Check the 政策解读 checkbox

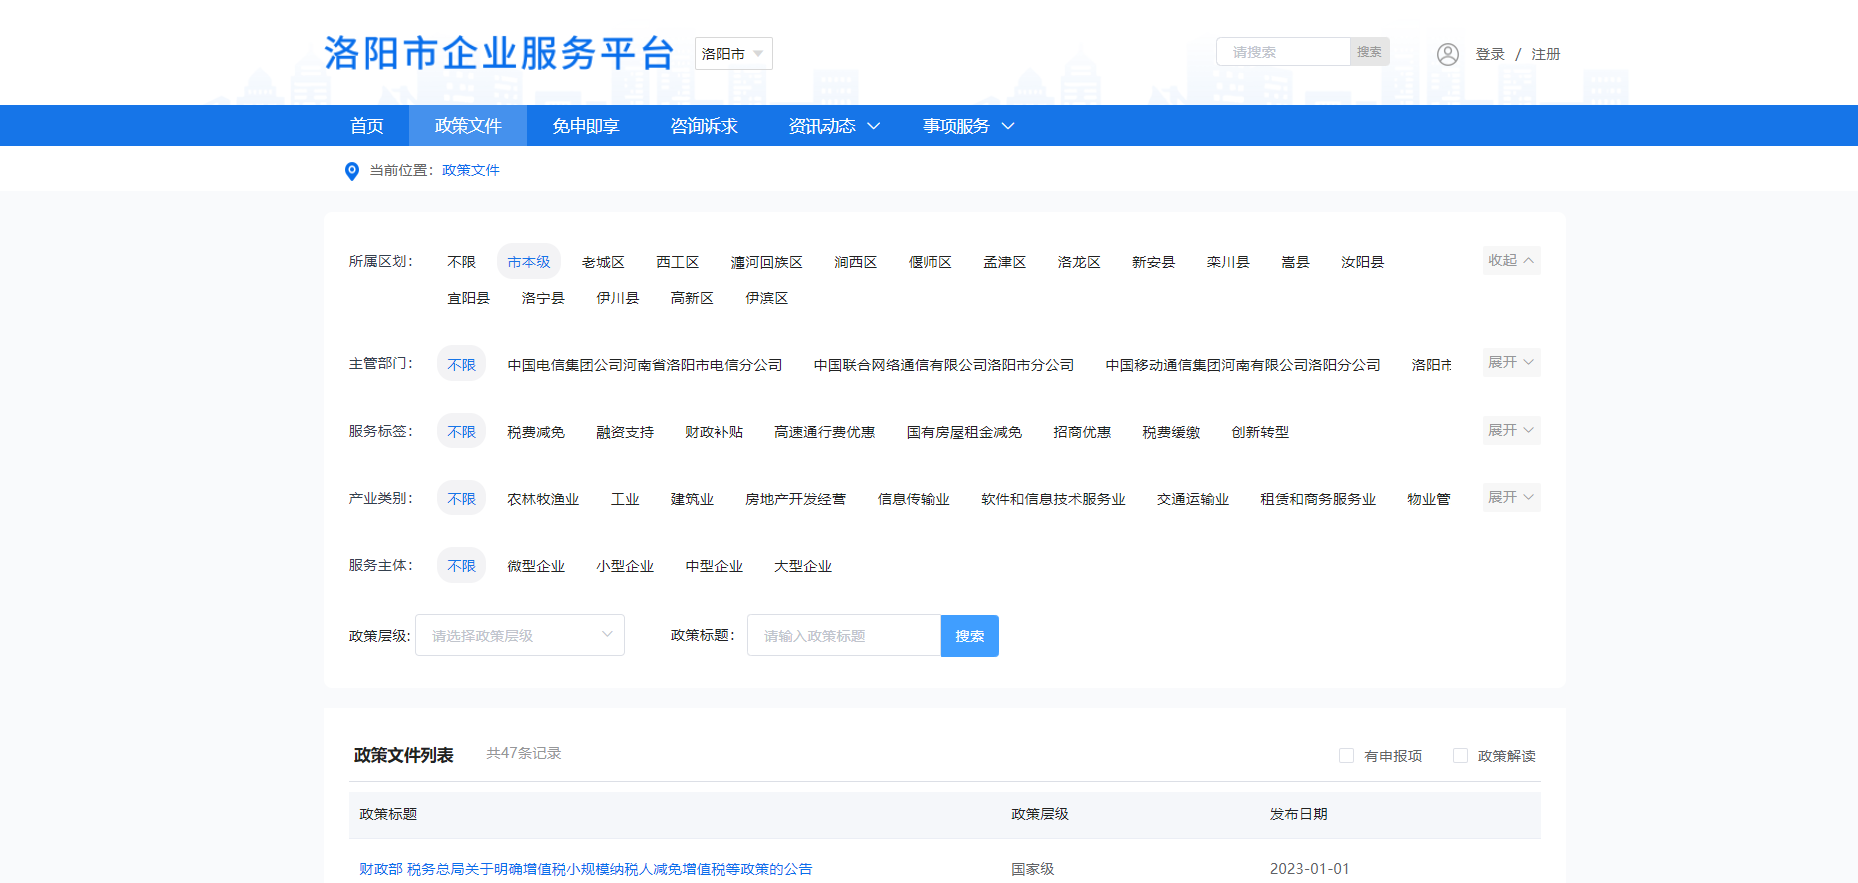[1460, 756]
